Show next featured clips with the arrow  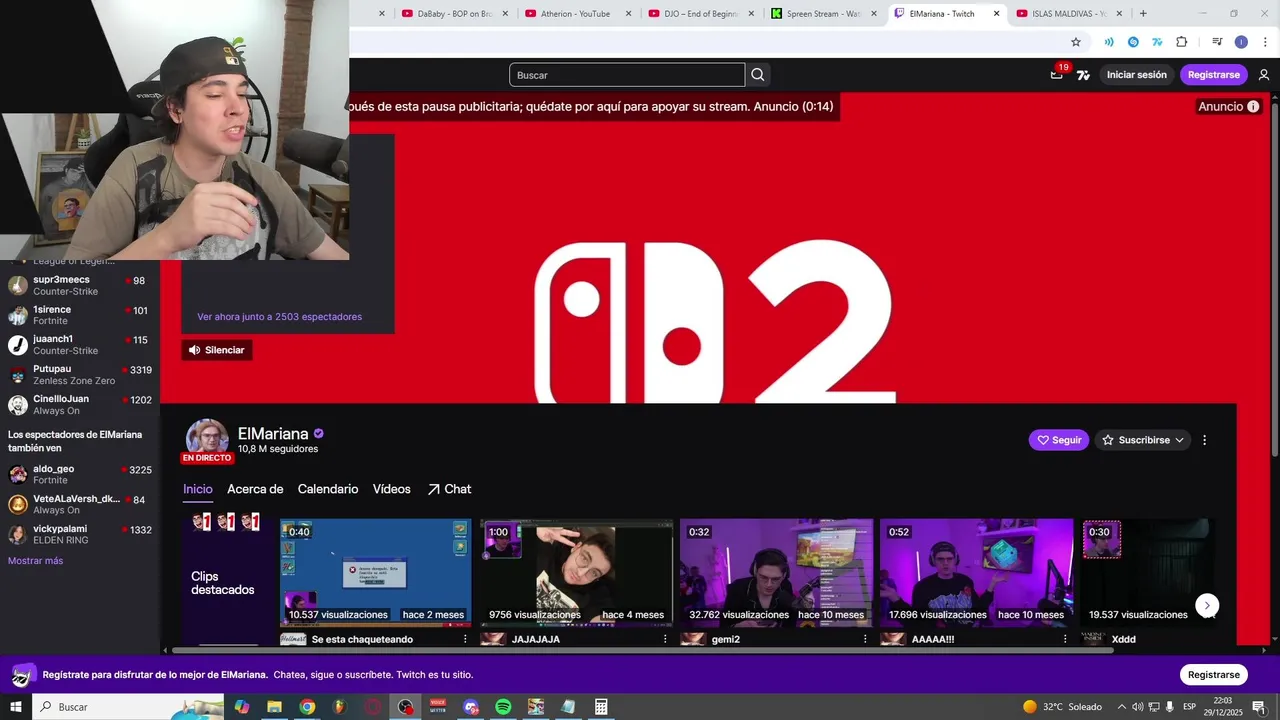coord(1207,605)
